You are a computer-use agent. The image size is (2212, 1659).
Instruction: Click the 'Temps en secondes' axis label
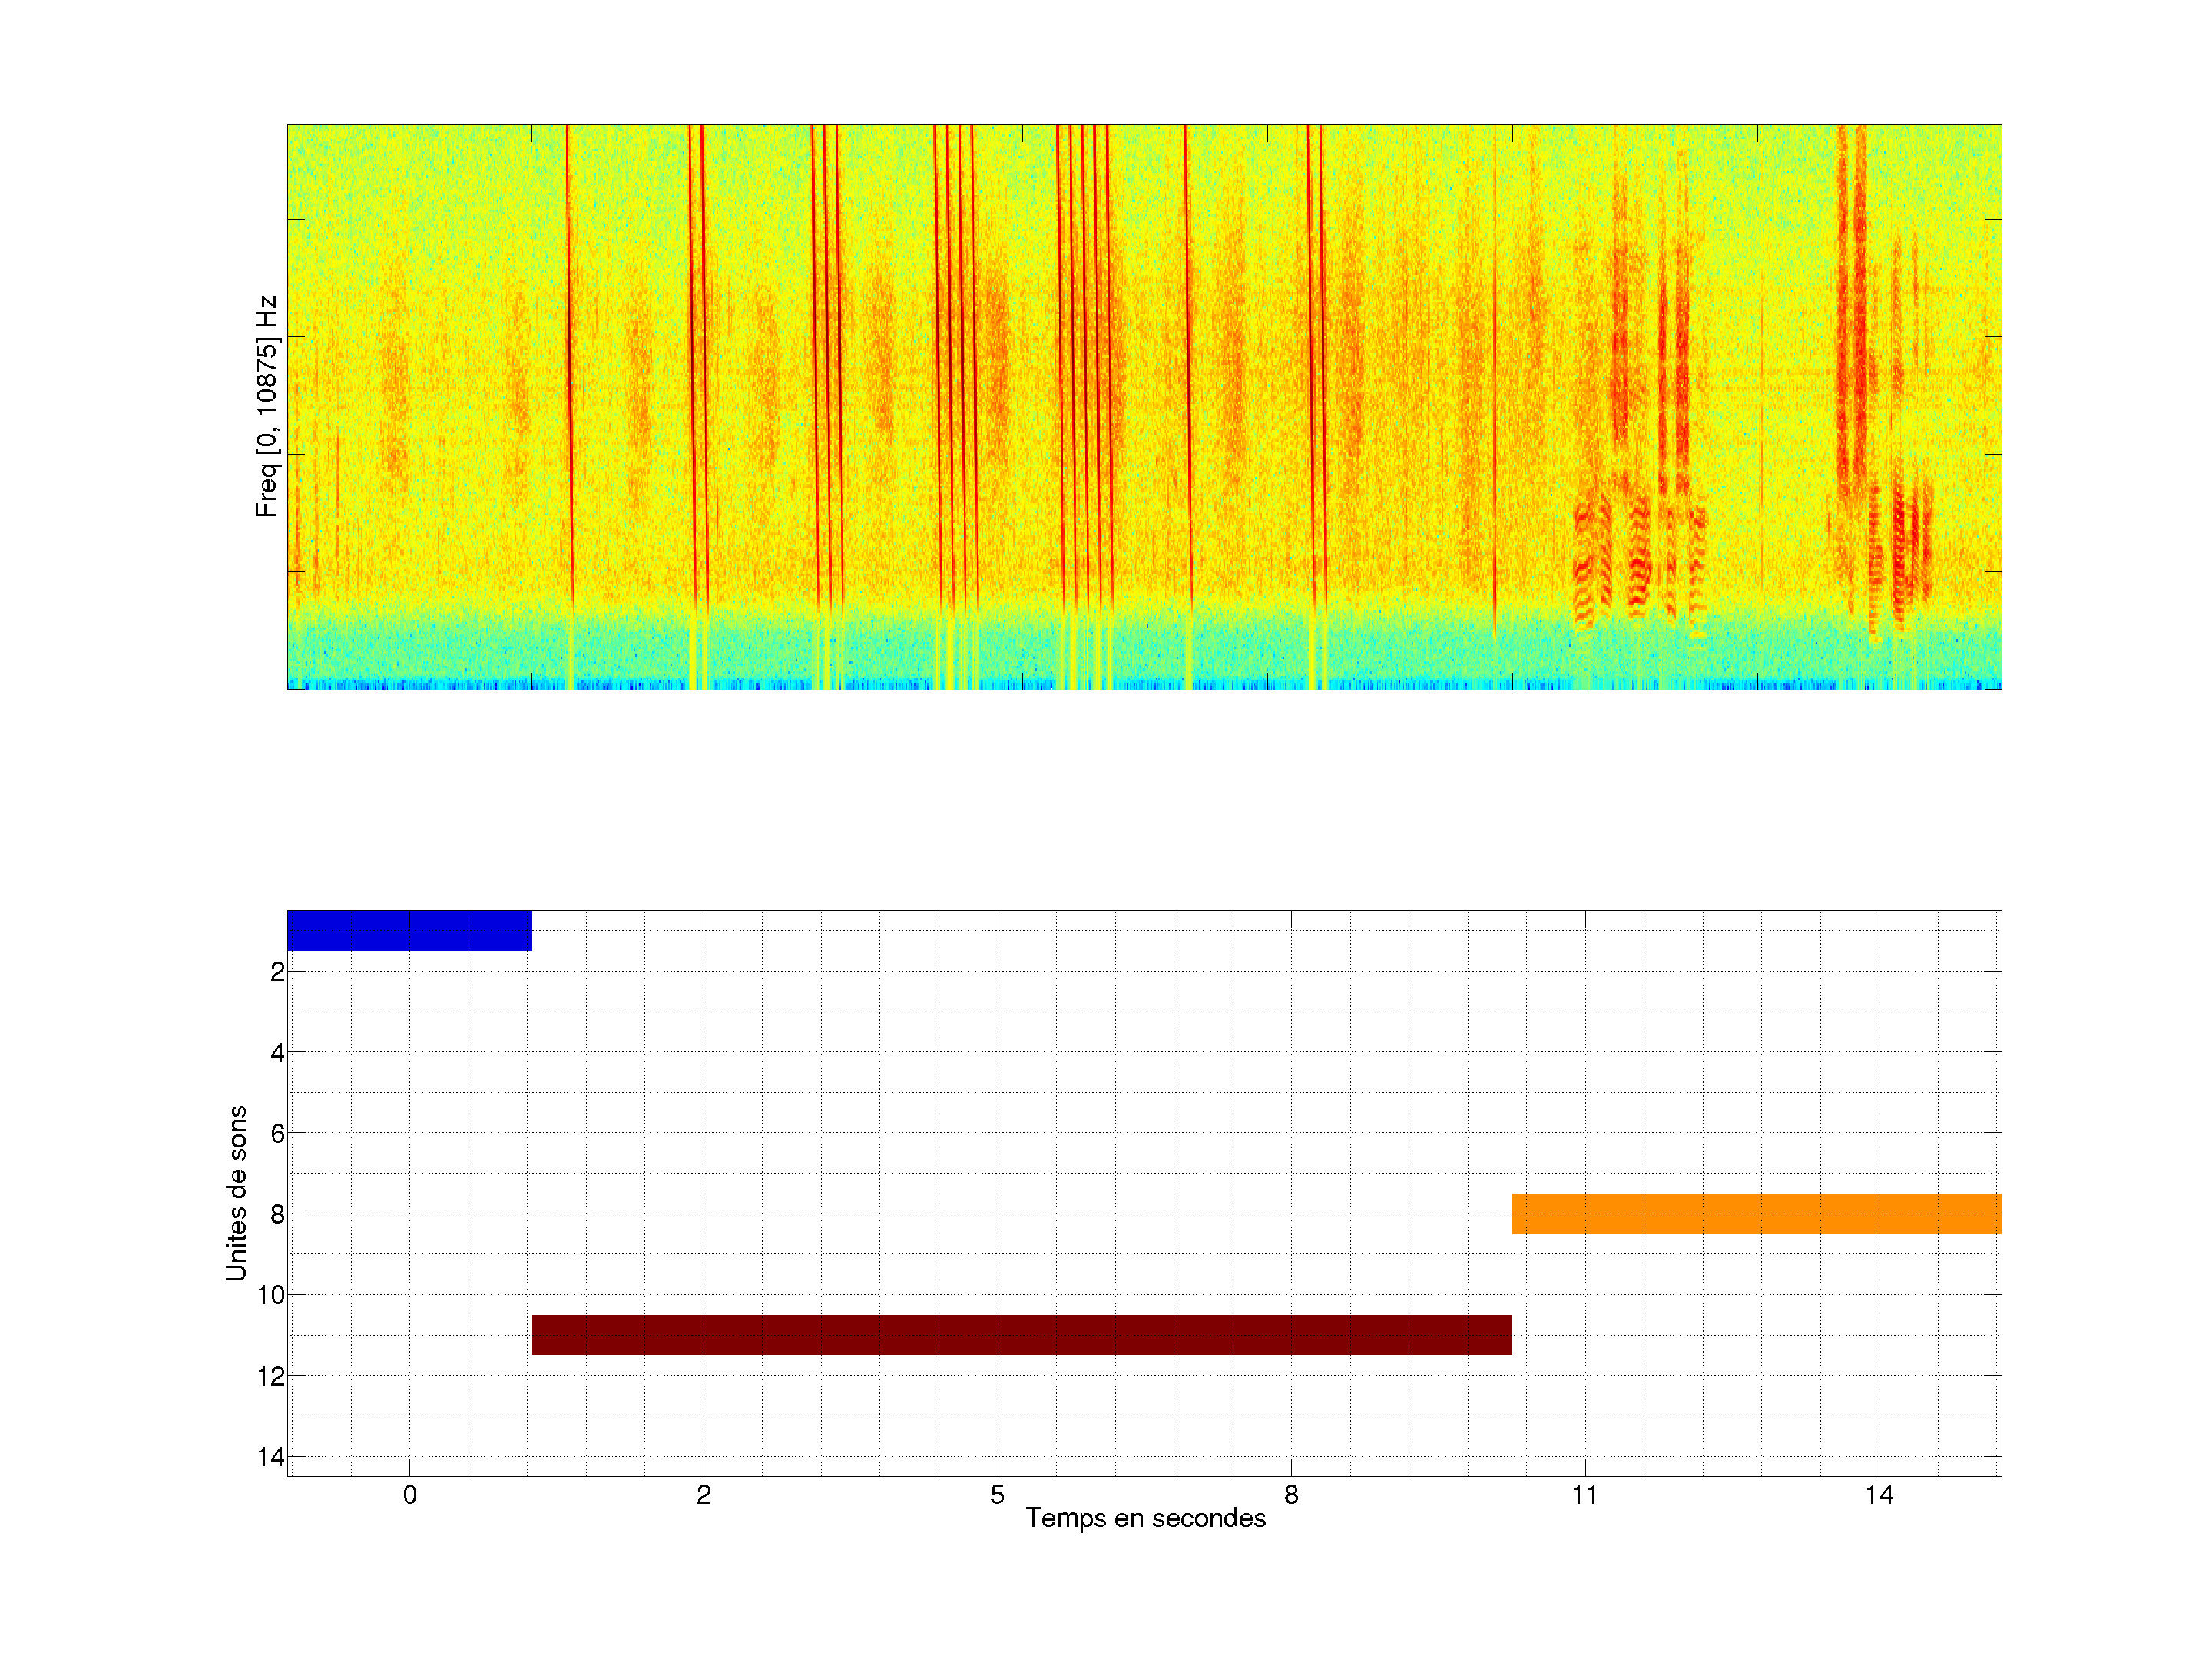pos(1145,1518)
